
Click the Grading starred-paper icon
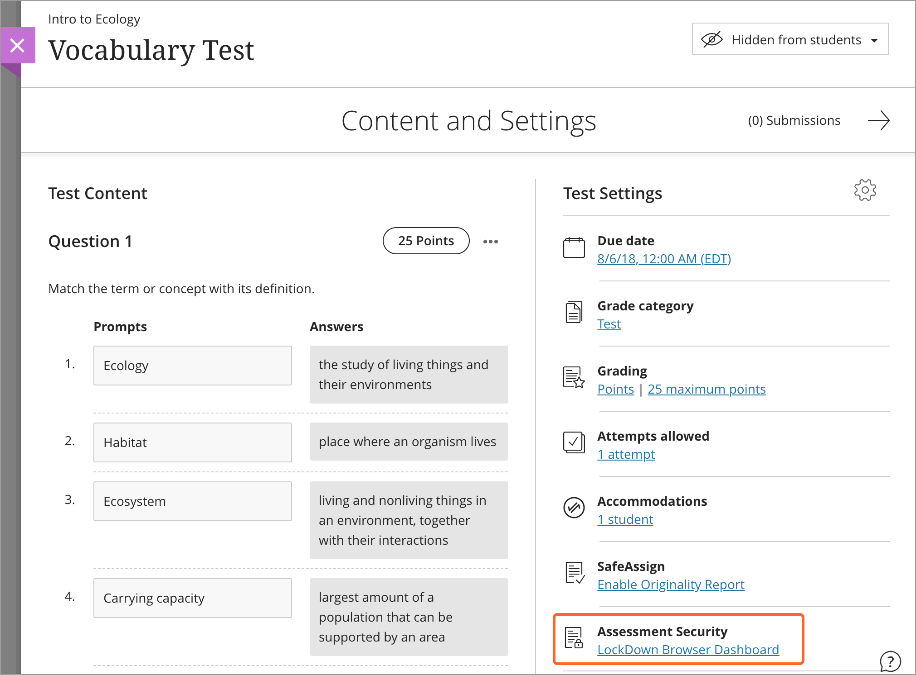pos(574,378)
